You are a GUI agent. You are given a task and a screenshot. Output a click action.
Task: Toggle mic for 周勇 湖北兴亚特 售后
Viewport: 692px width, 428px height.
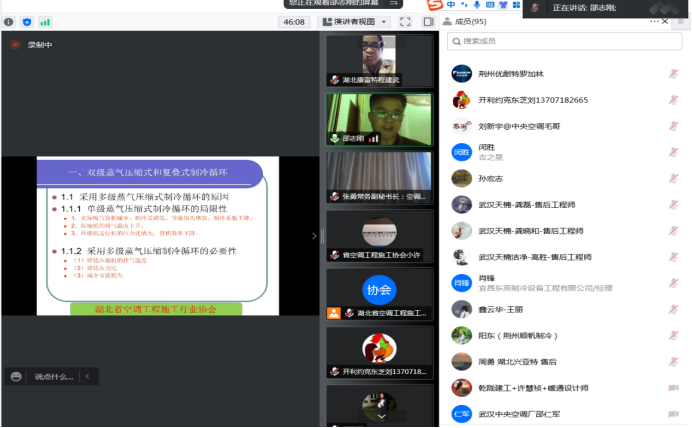tap(673, 362)
